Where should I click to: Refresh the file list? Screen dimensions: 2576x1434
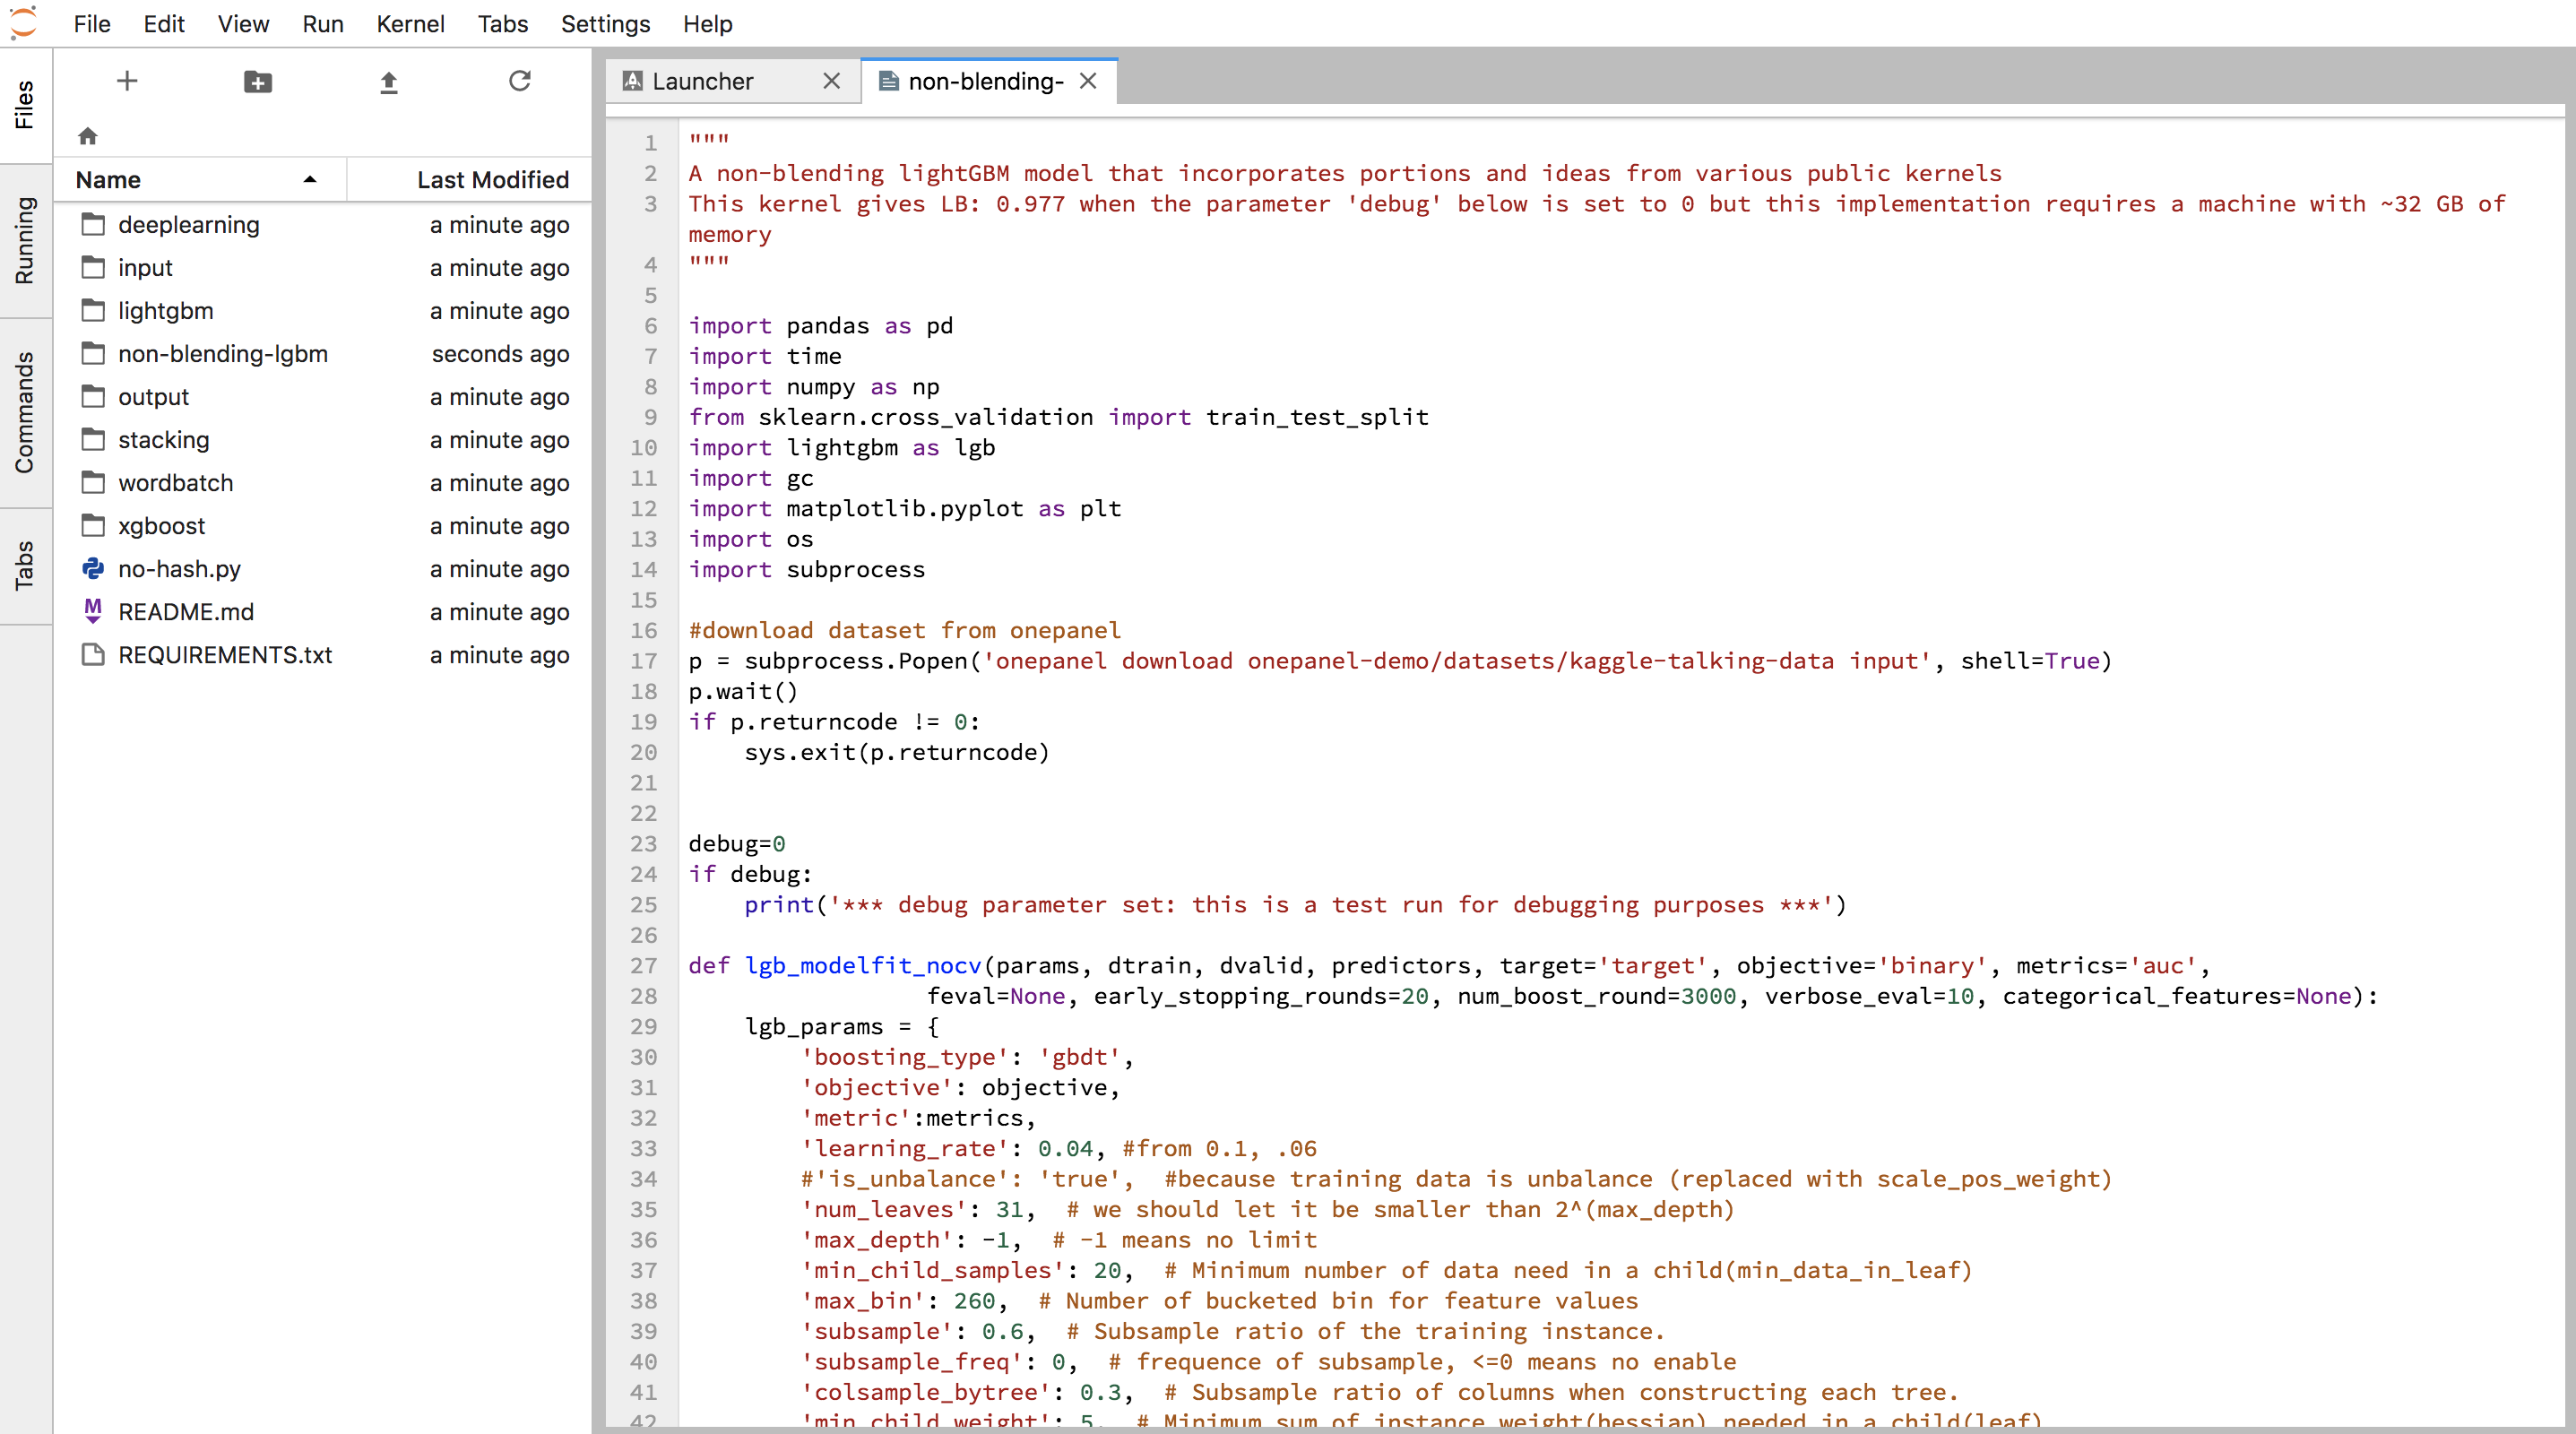[x=520, y=81]
